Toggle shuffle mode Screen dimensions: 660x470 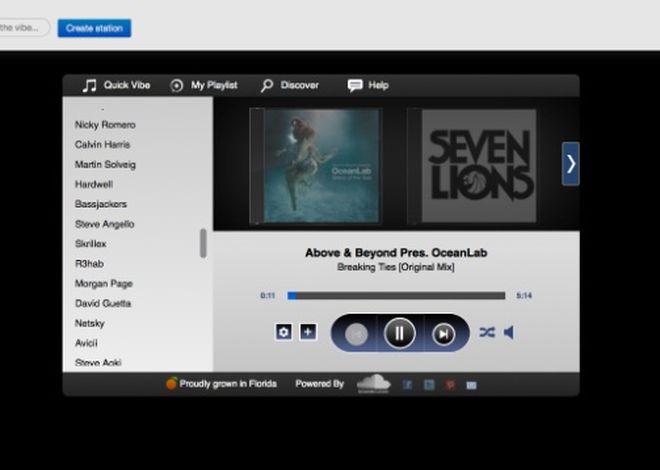coord(487,332)
